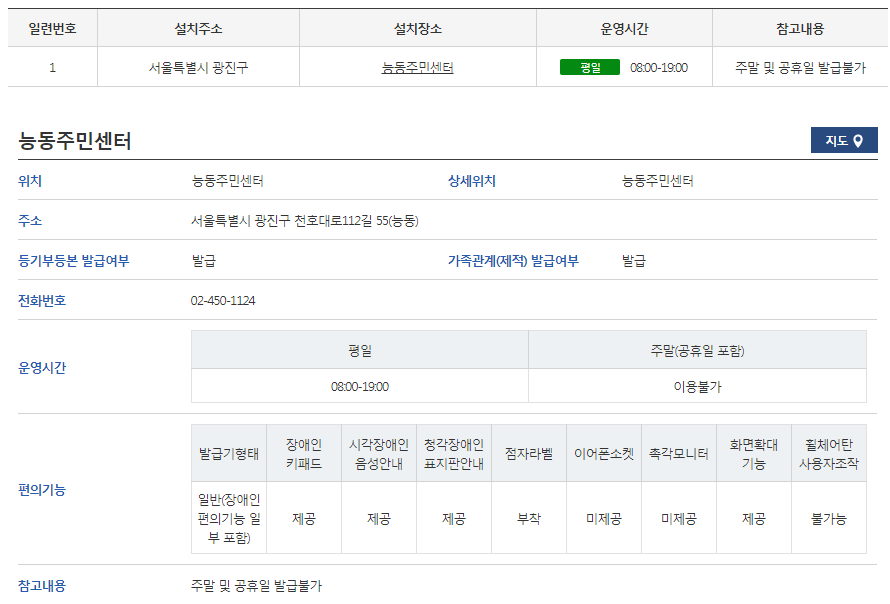Open the 지도 map button
The width and height of the screenshot is (890, 604).
[843, 140]
